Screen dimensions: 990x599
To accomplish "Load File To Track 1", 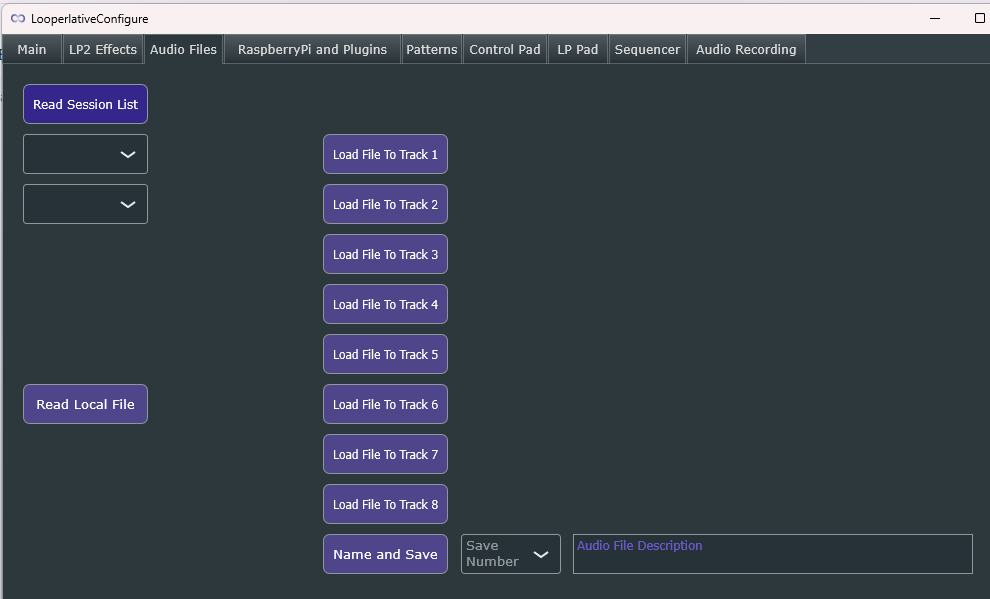I will (x=385, y=154).
